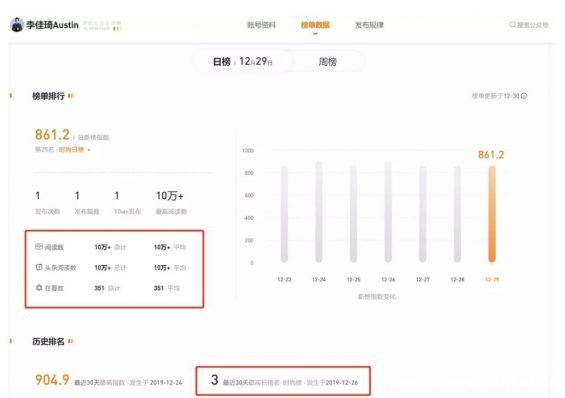Click the 在看数 flower icon

point(39,287)
